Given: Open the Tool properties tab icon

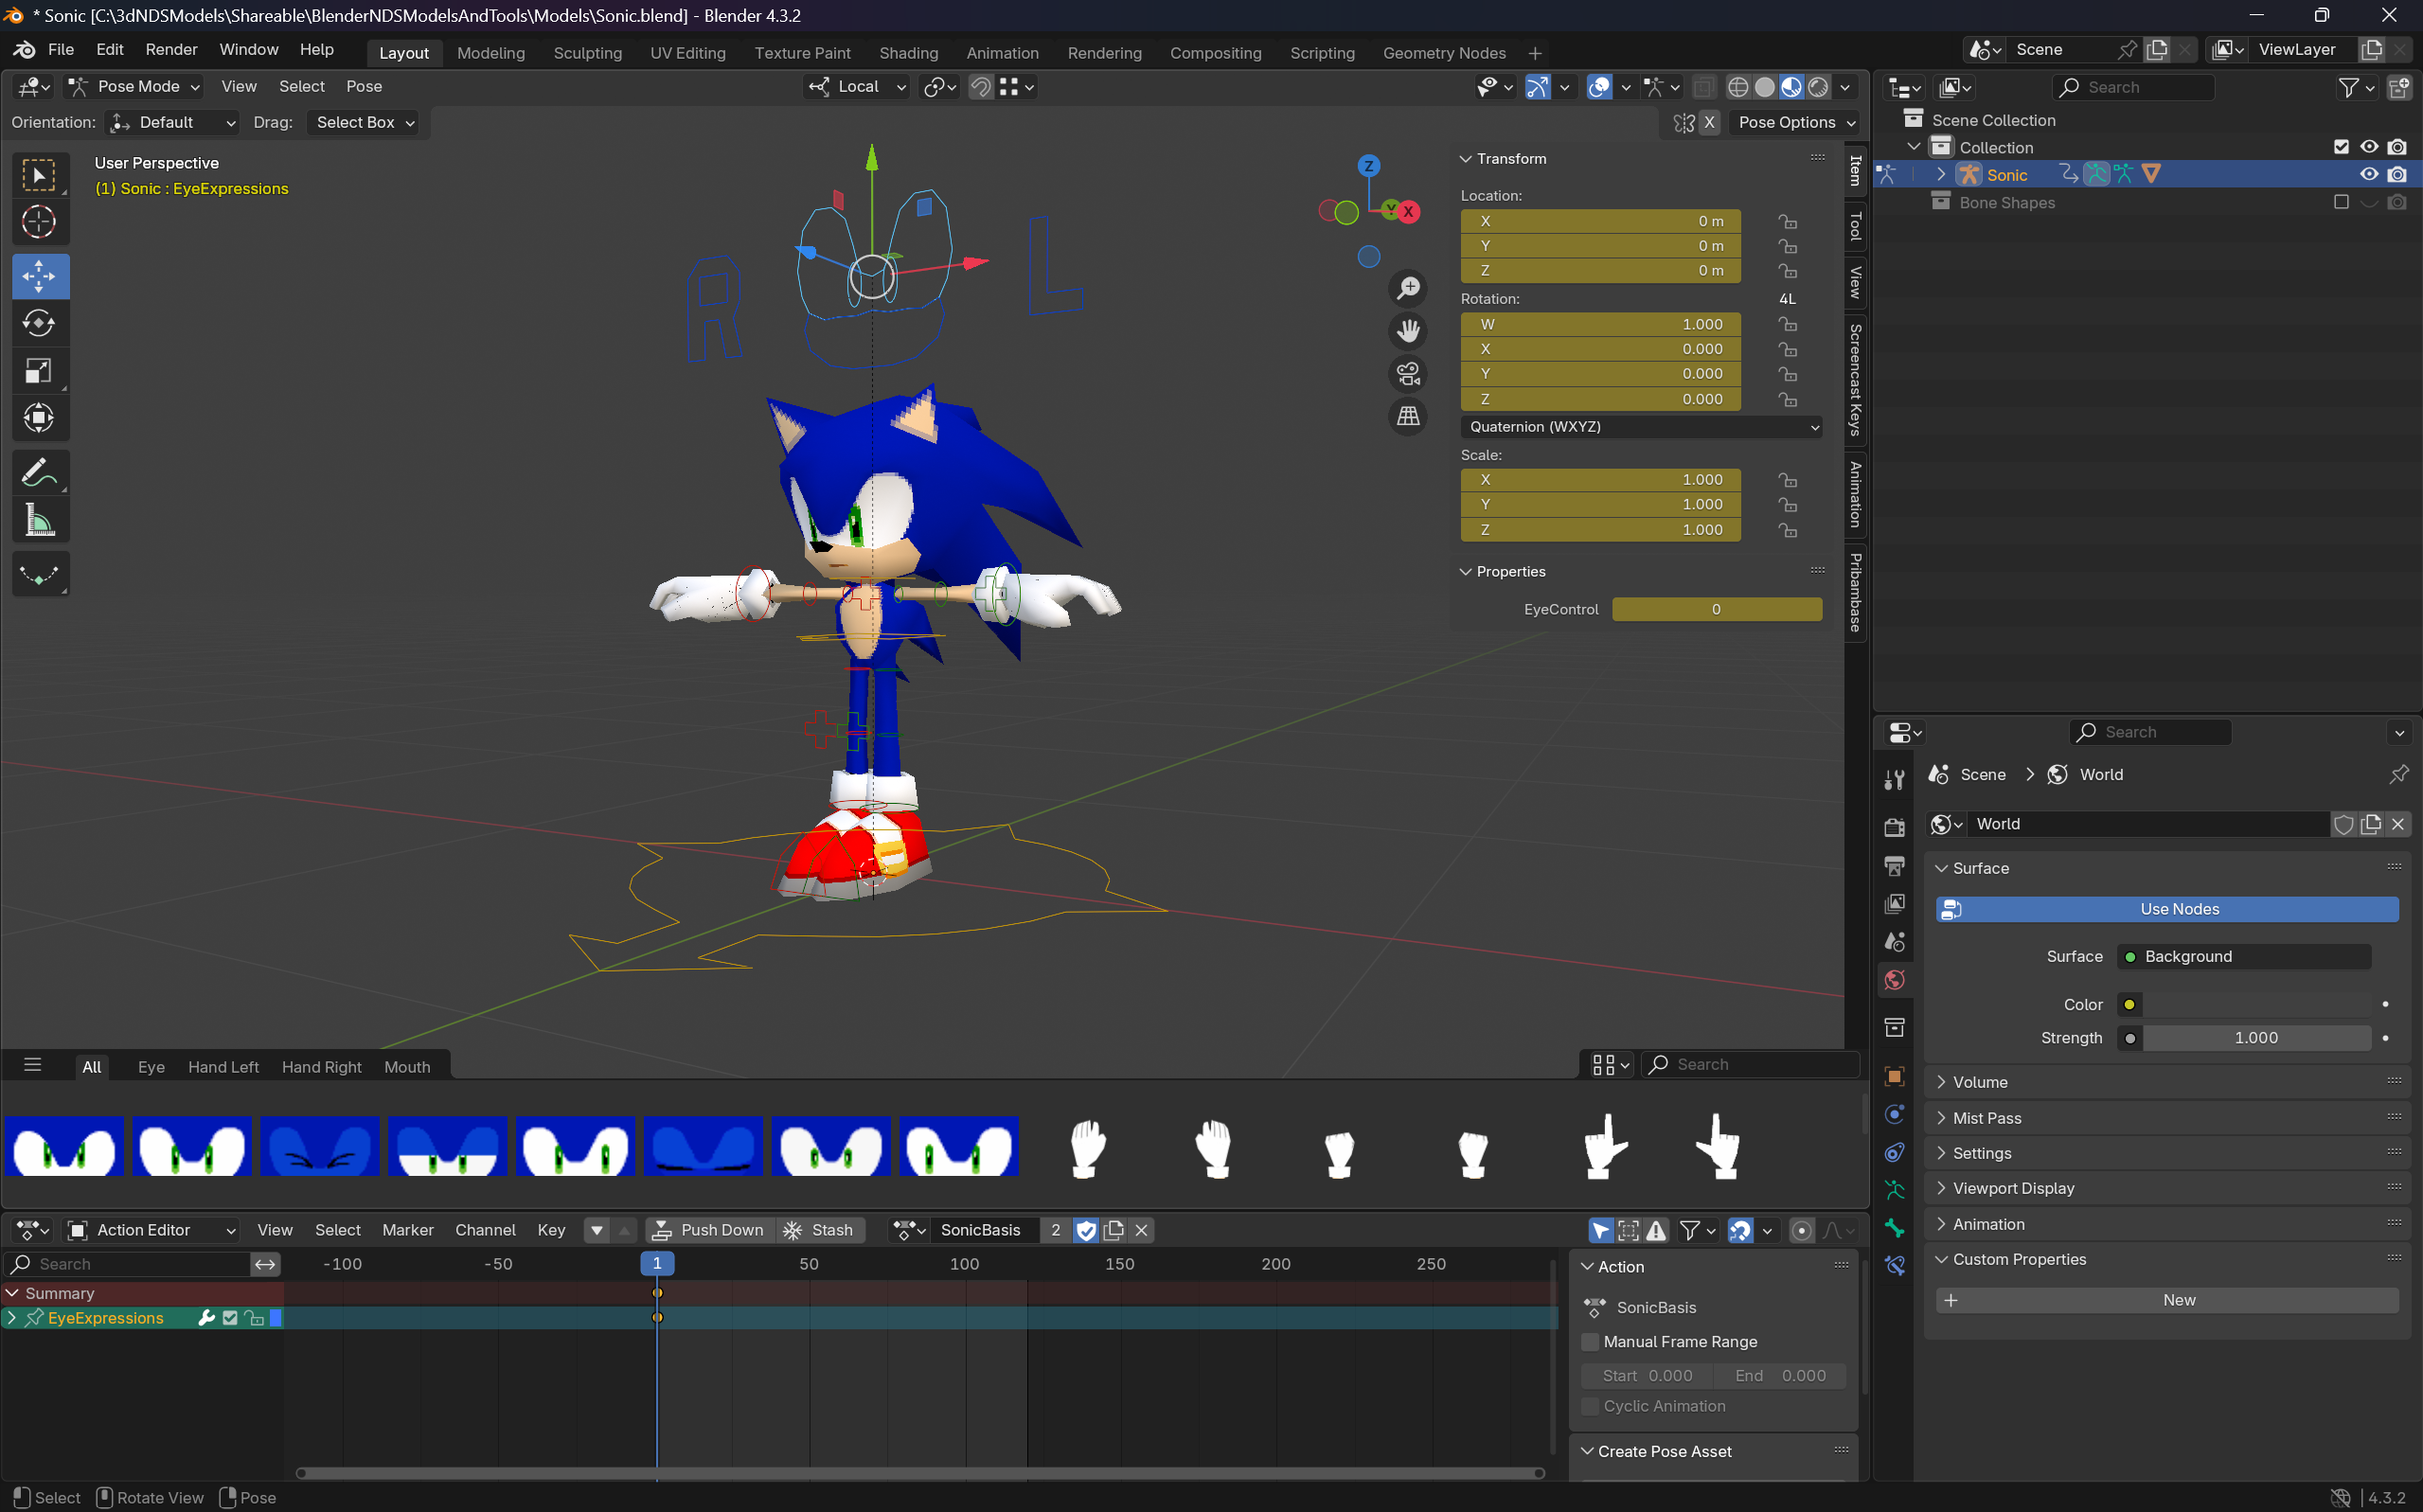Looking at the screenshot, I should click(1894, 780).
